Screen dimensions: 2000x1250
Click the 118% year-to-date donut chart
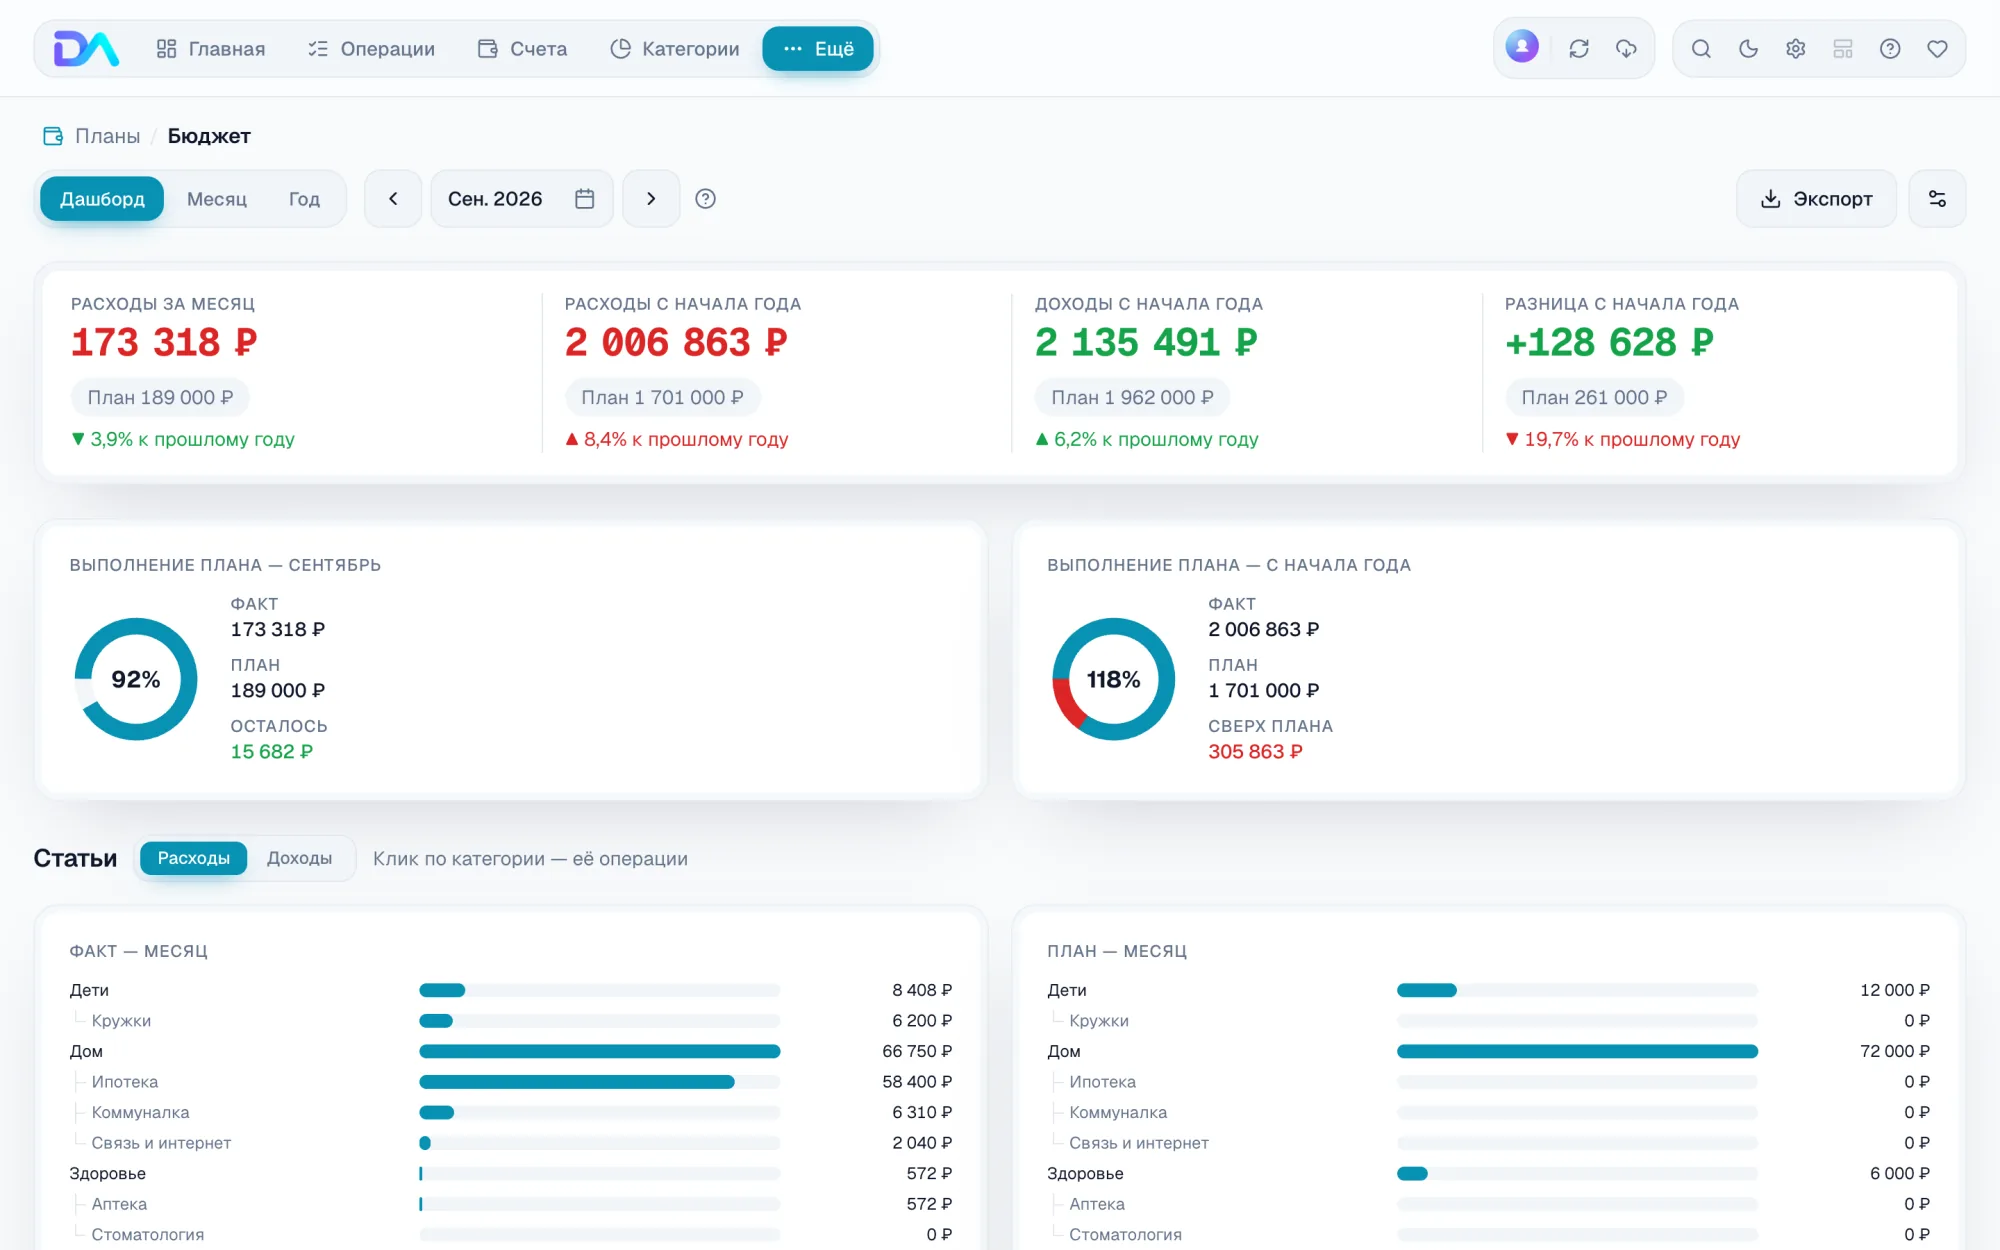pos(1113,679)
